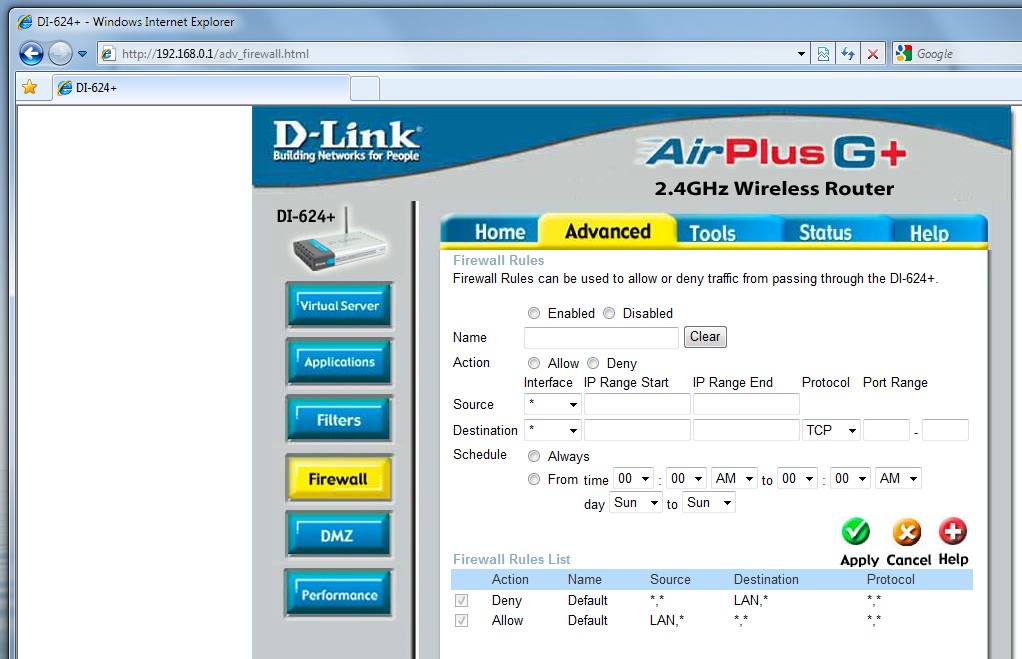This screenshot has width=1022, height=659.
Task: Click the rule Name text field
Action: 601,337
